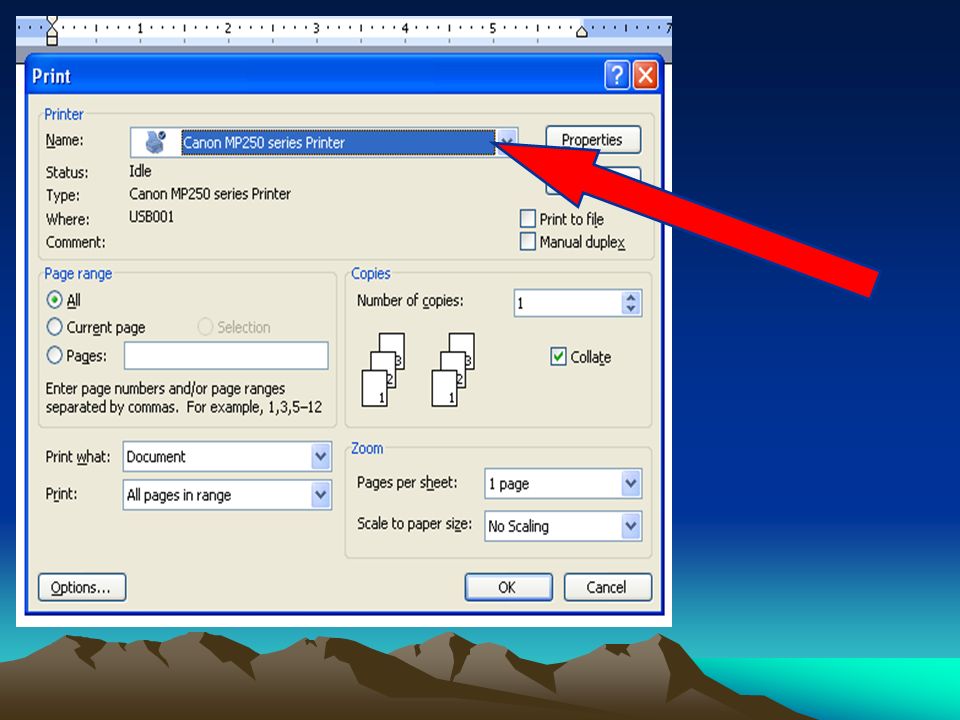Screen dimensions: 960x720
Task: Open the Pages per sheet dropdown
Action: pyautogui.click(x=563, y=484)
